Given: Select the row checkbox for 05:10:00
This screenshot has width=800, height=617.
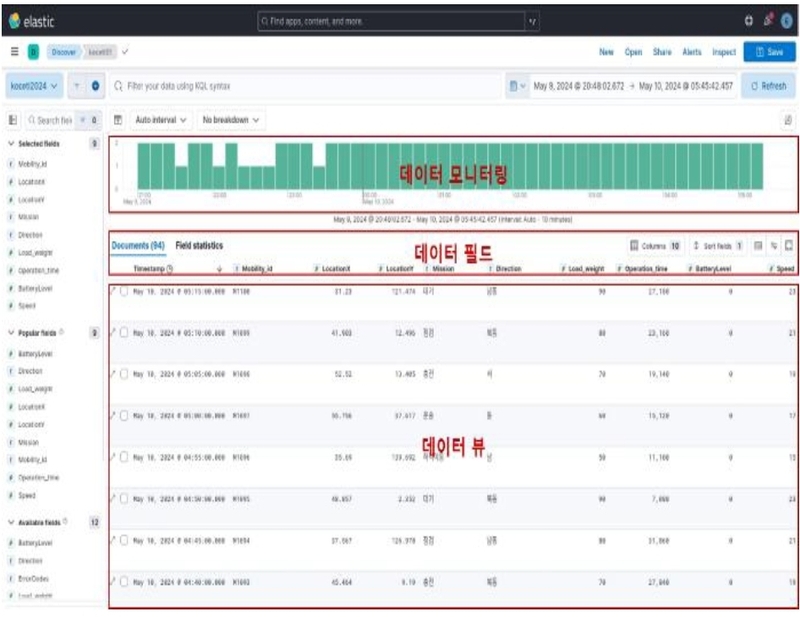Looking at the screenshot, I should [124, 333].
